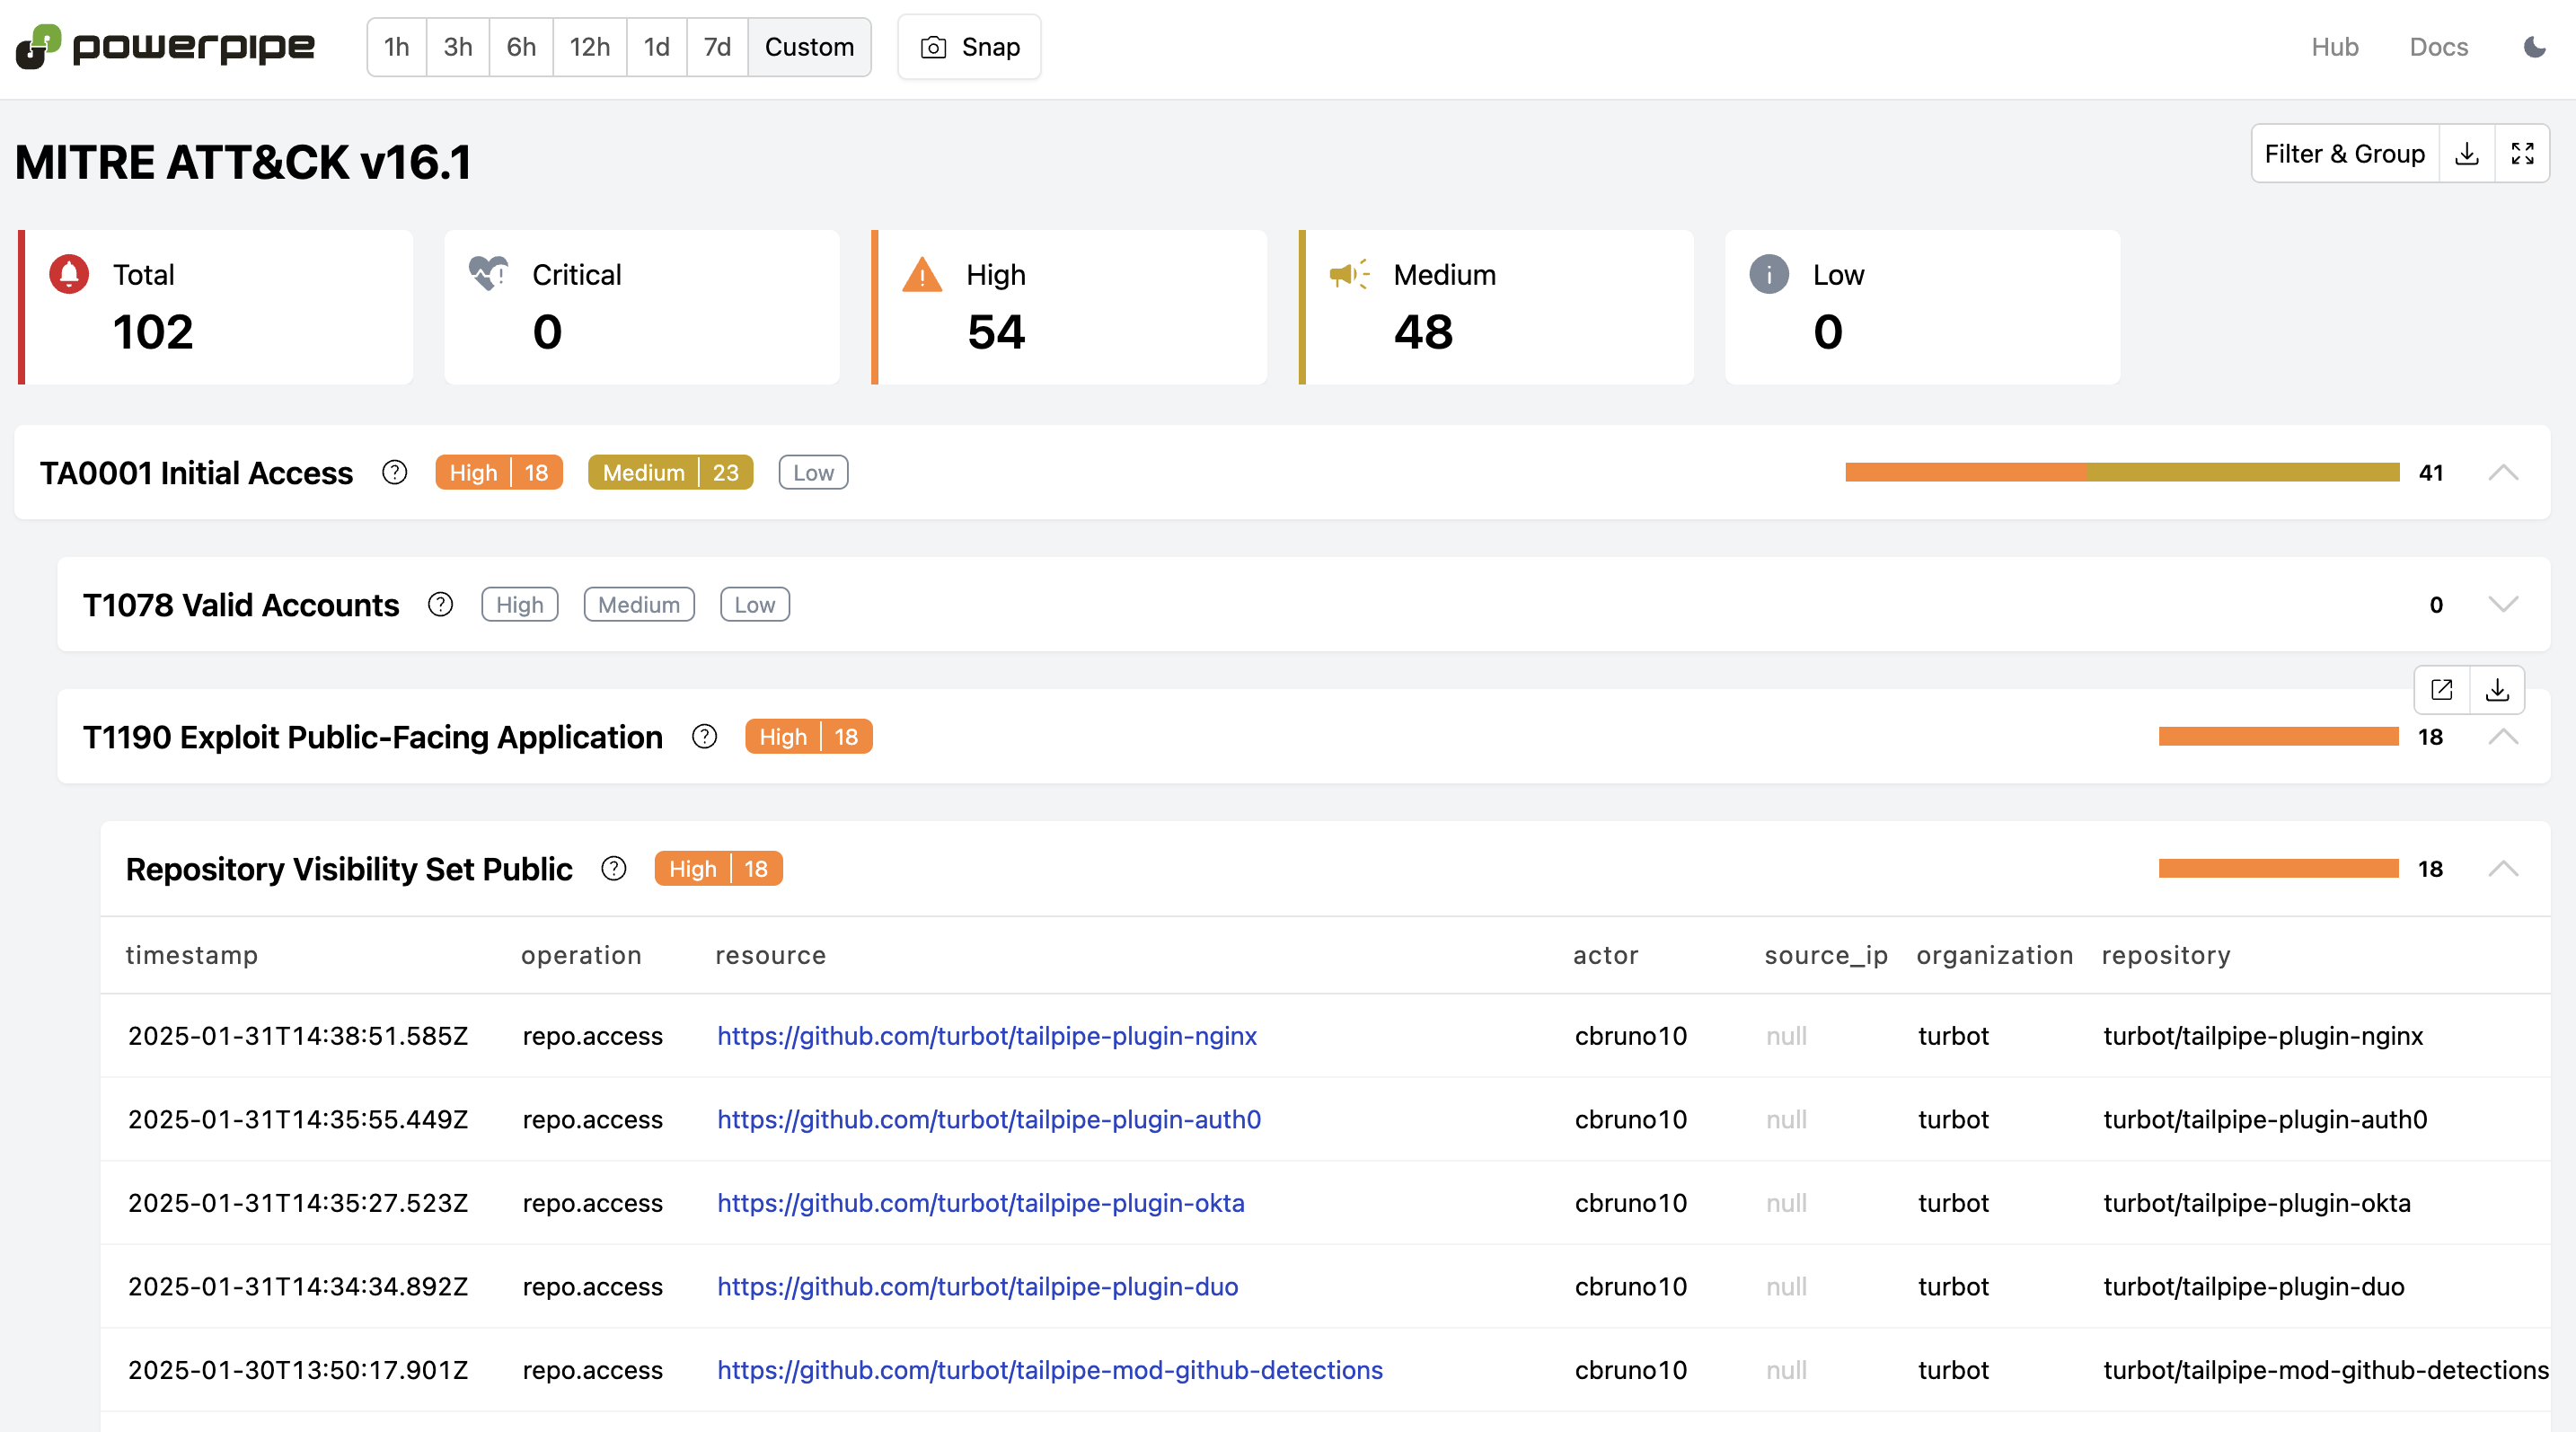This screenshot has height=1432, width=2576.
Task: Download the dashboard via top download icon
Action: coord(2467,154)
